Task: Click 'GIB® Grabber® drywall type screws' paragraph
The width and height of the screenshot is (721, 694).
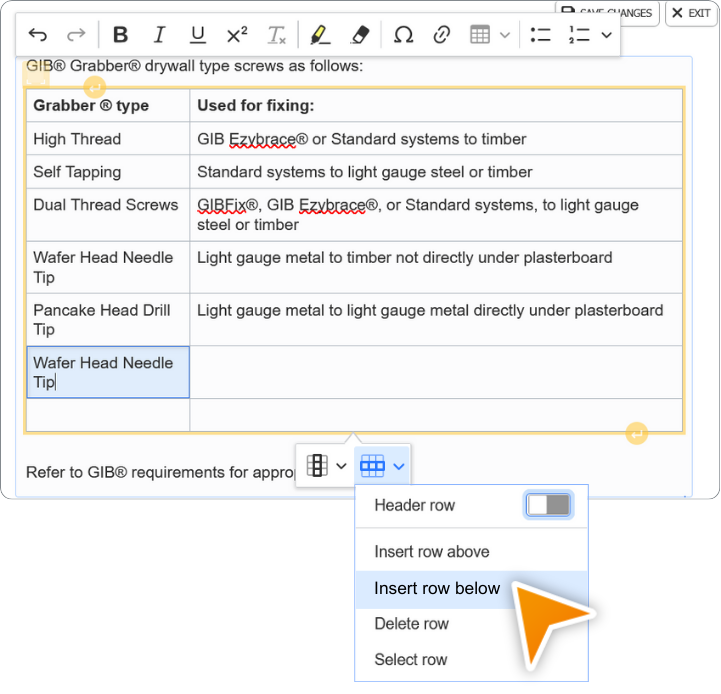Action: (x=195, y=66)
